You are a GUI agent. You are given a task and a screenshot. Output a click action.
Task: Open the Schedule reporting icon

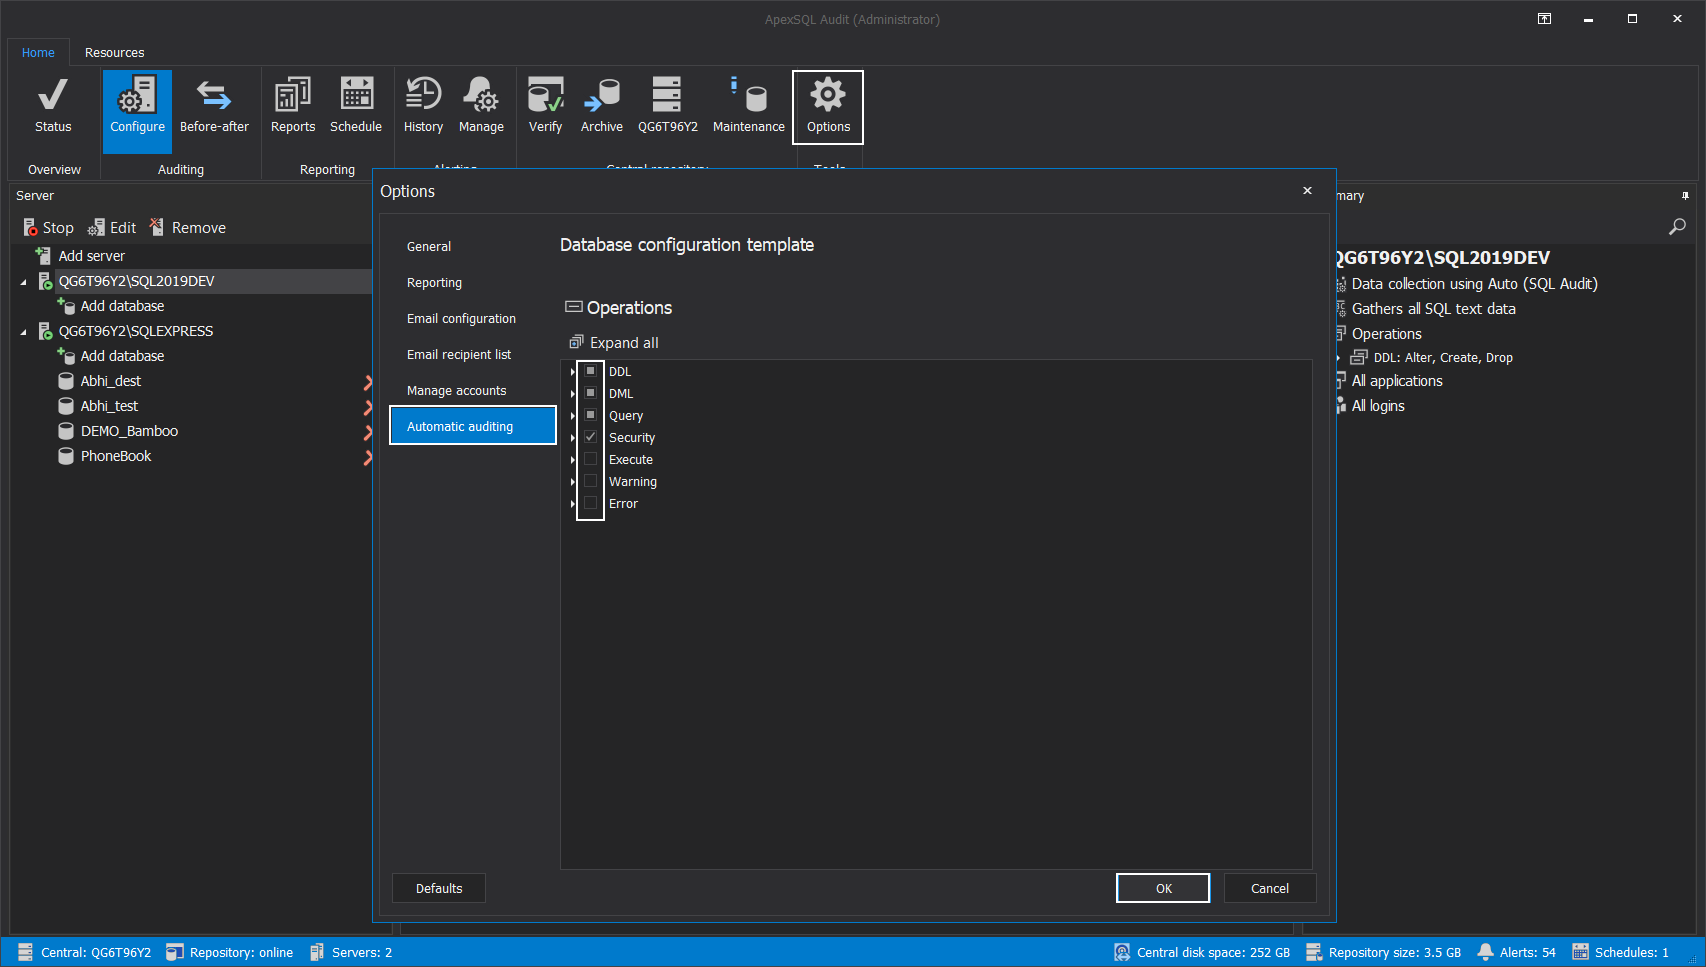click(x=356, y=106)
